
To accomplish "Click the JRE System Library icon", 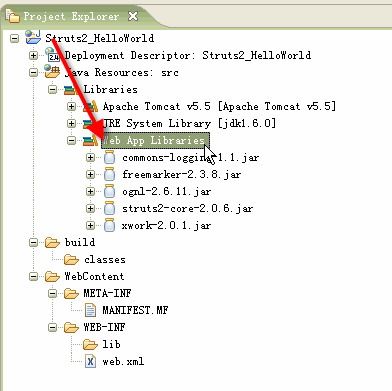I will tap(90, 123).
